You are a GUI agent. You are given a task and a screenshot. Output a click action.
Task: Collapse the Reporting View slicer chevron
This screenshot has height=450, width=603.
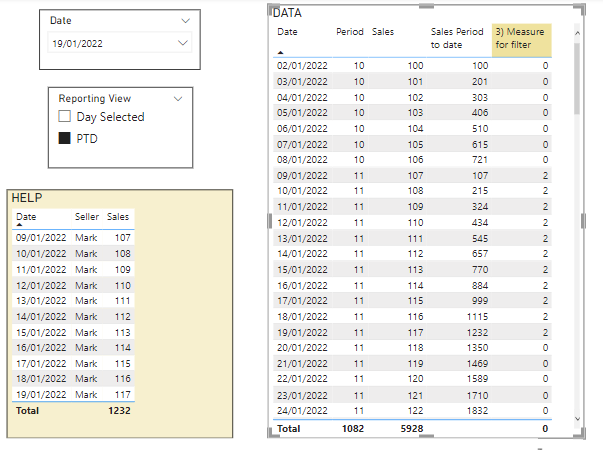[178, 99]
